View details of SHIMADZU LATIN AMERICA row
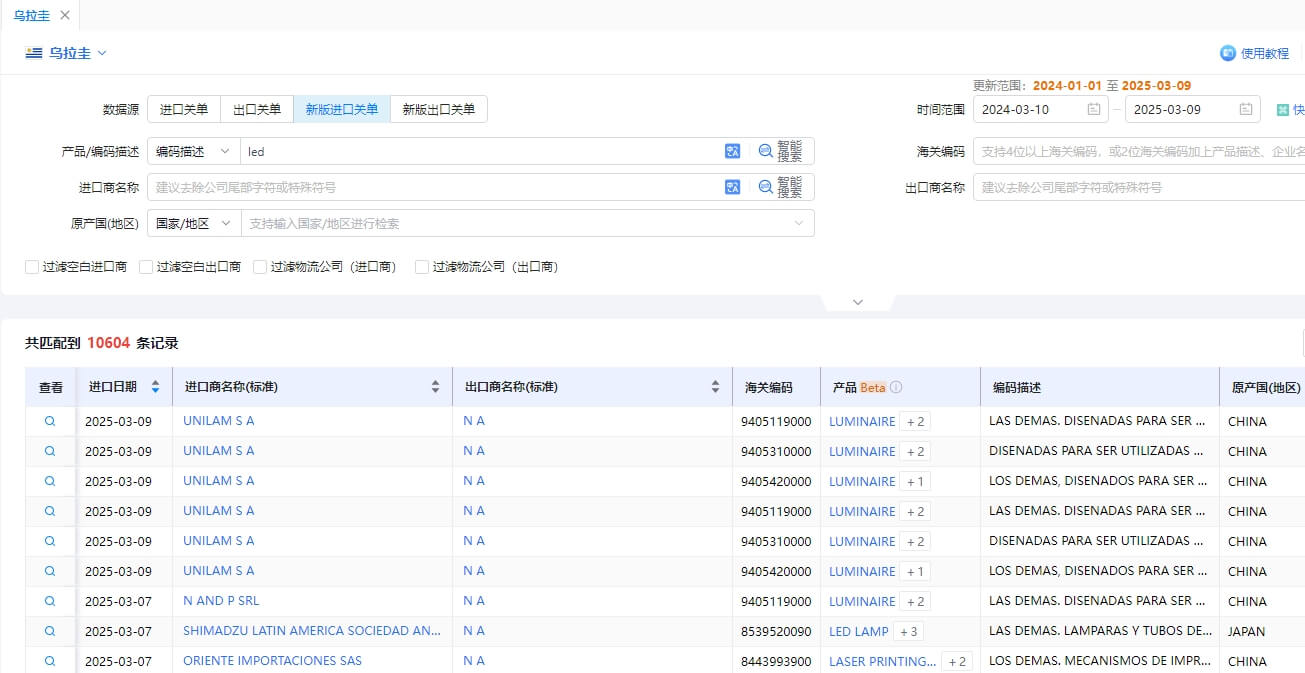Viewport: 1305px width, 673px height. pyautogui.click(x=50, y=631)
